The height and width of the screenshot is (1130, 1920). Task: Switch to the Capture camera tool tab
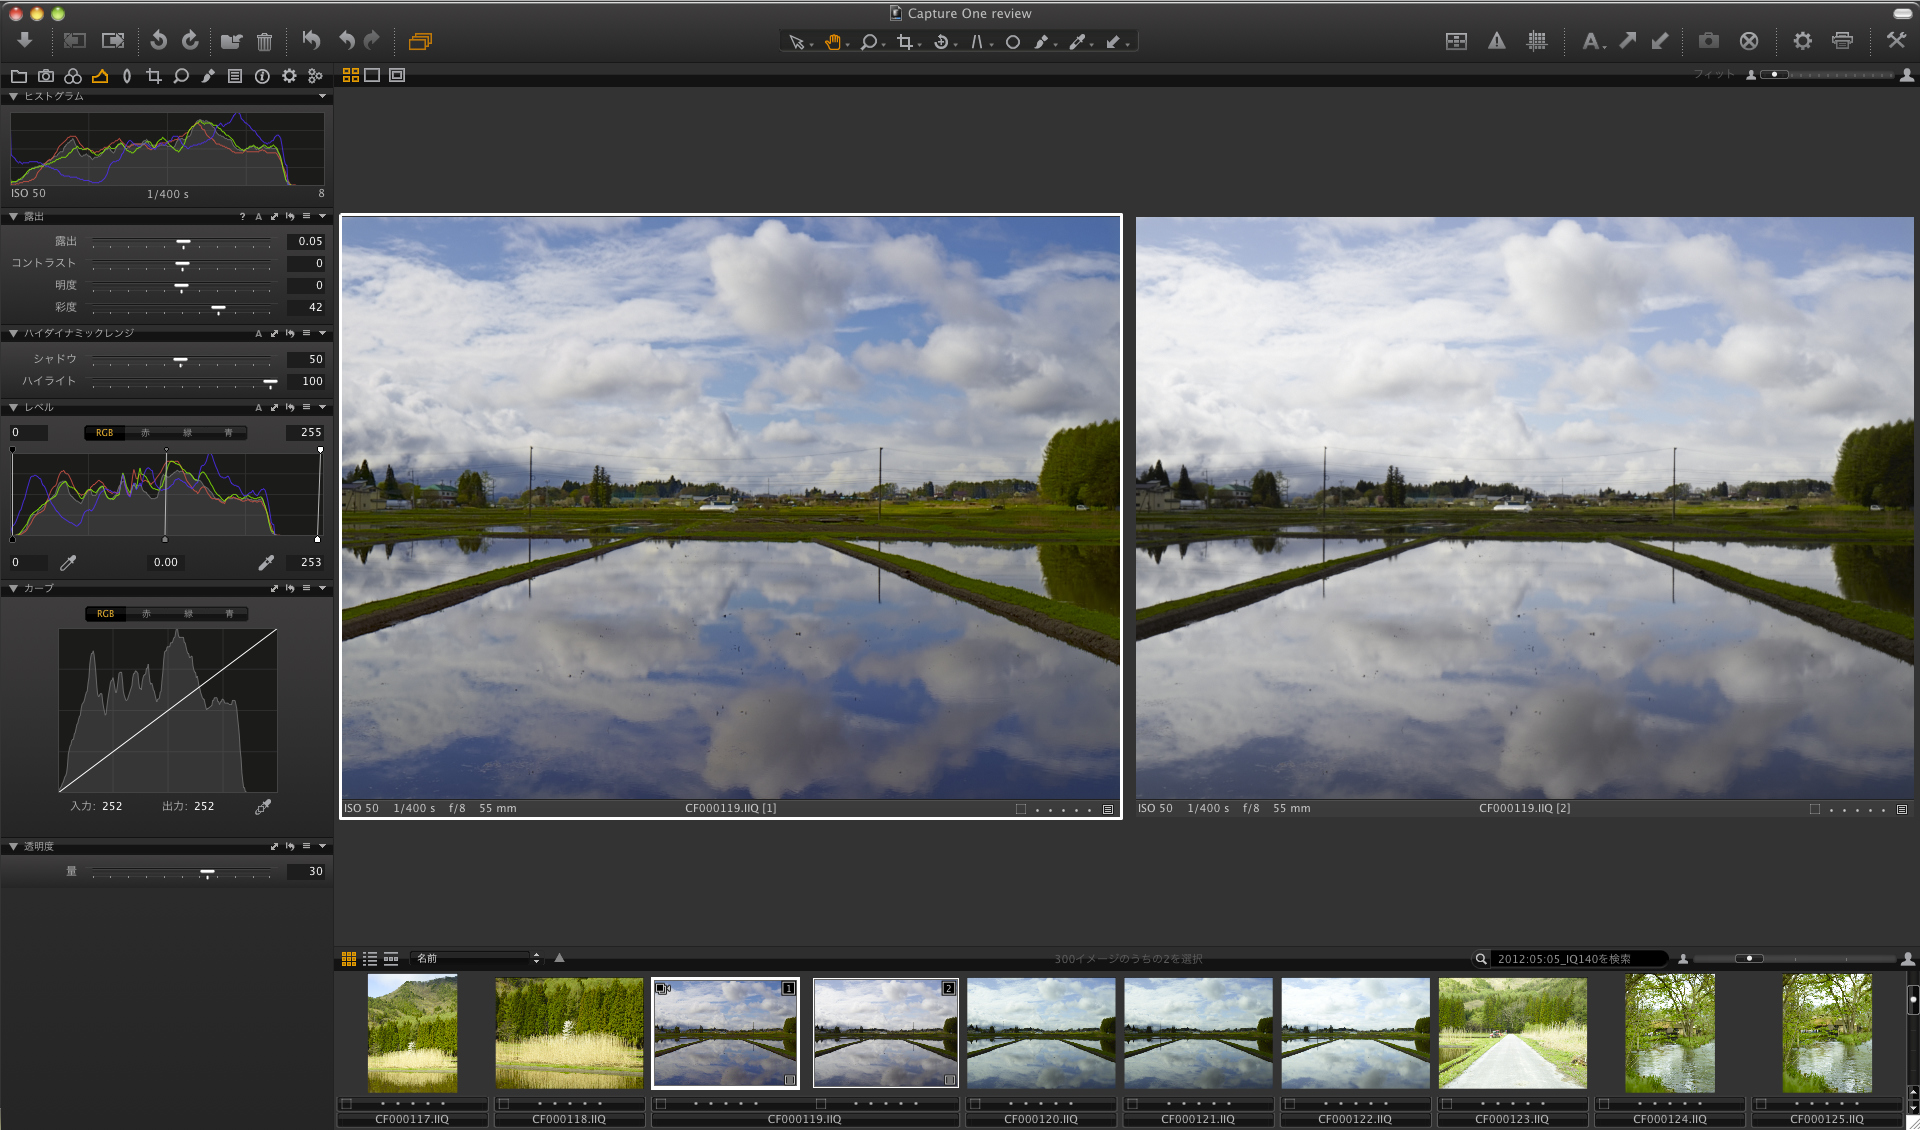pyautogui.click(x=46, y=76)
